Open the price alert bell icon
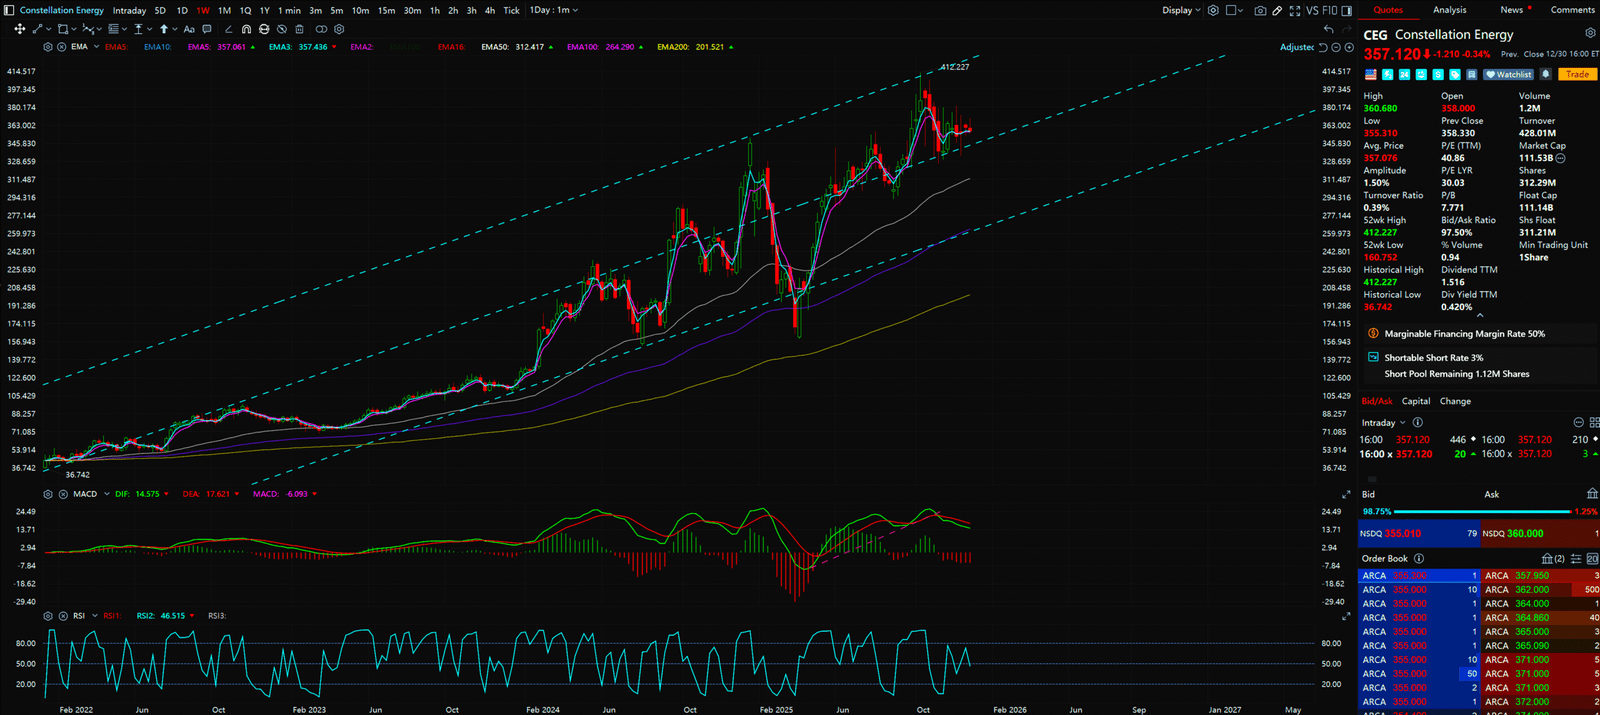This screenshot has height=715, width=1600. pyautogui.click(x=1546, y=74)
